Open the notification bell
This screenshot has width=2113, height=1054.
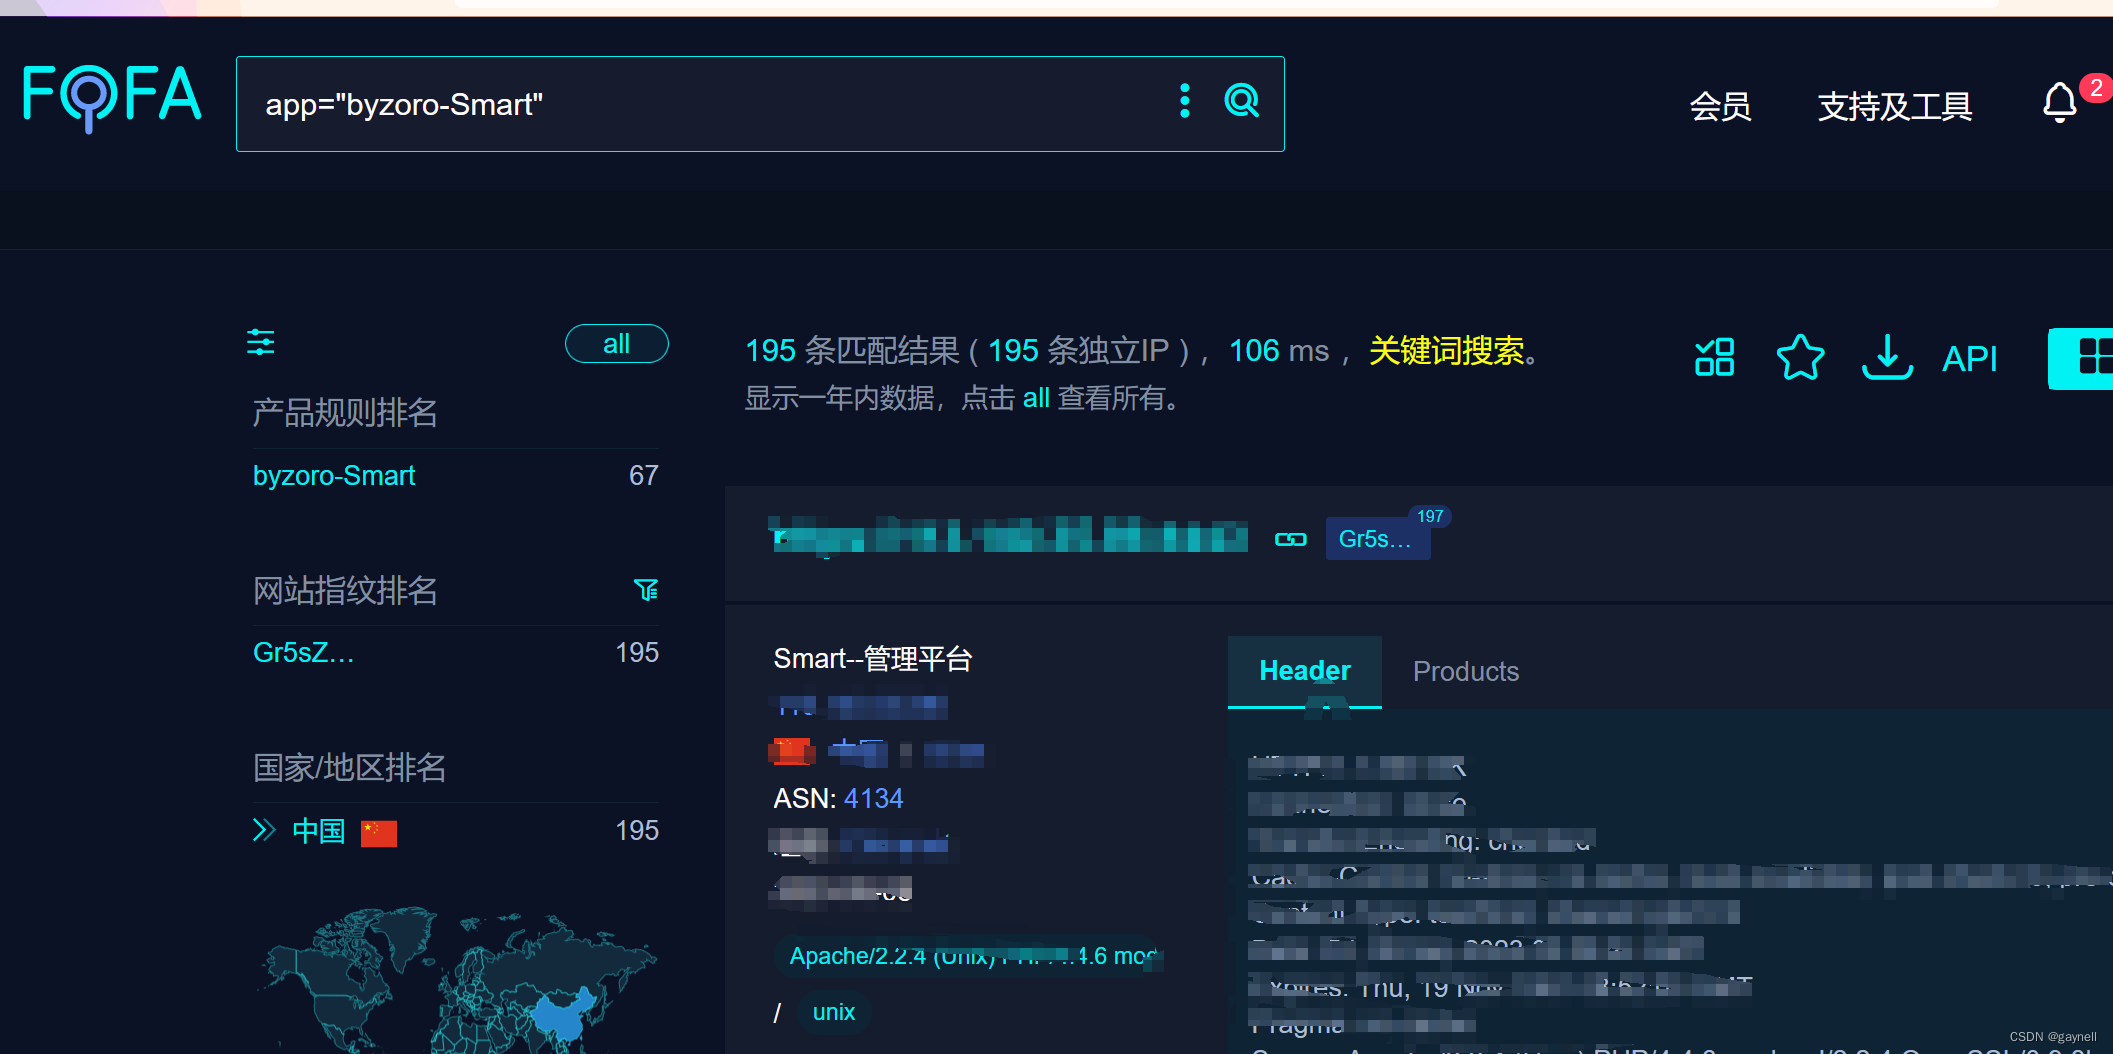coord(2059,102)
